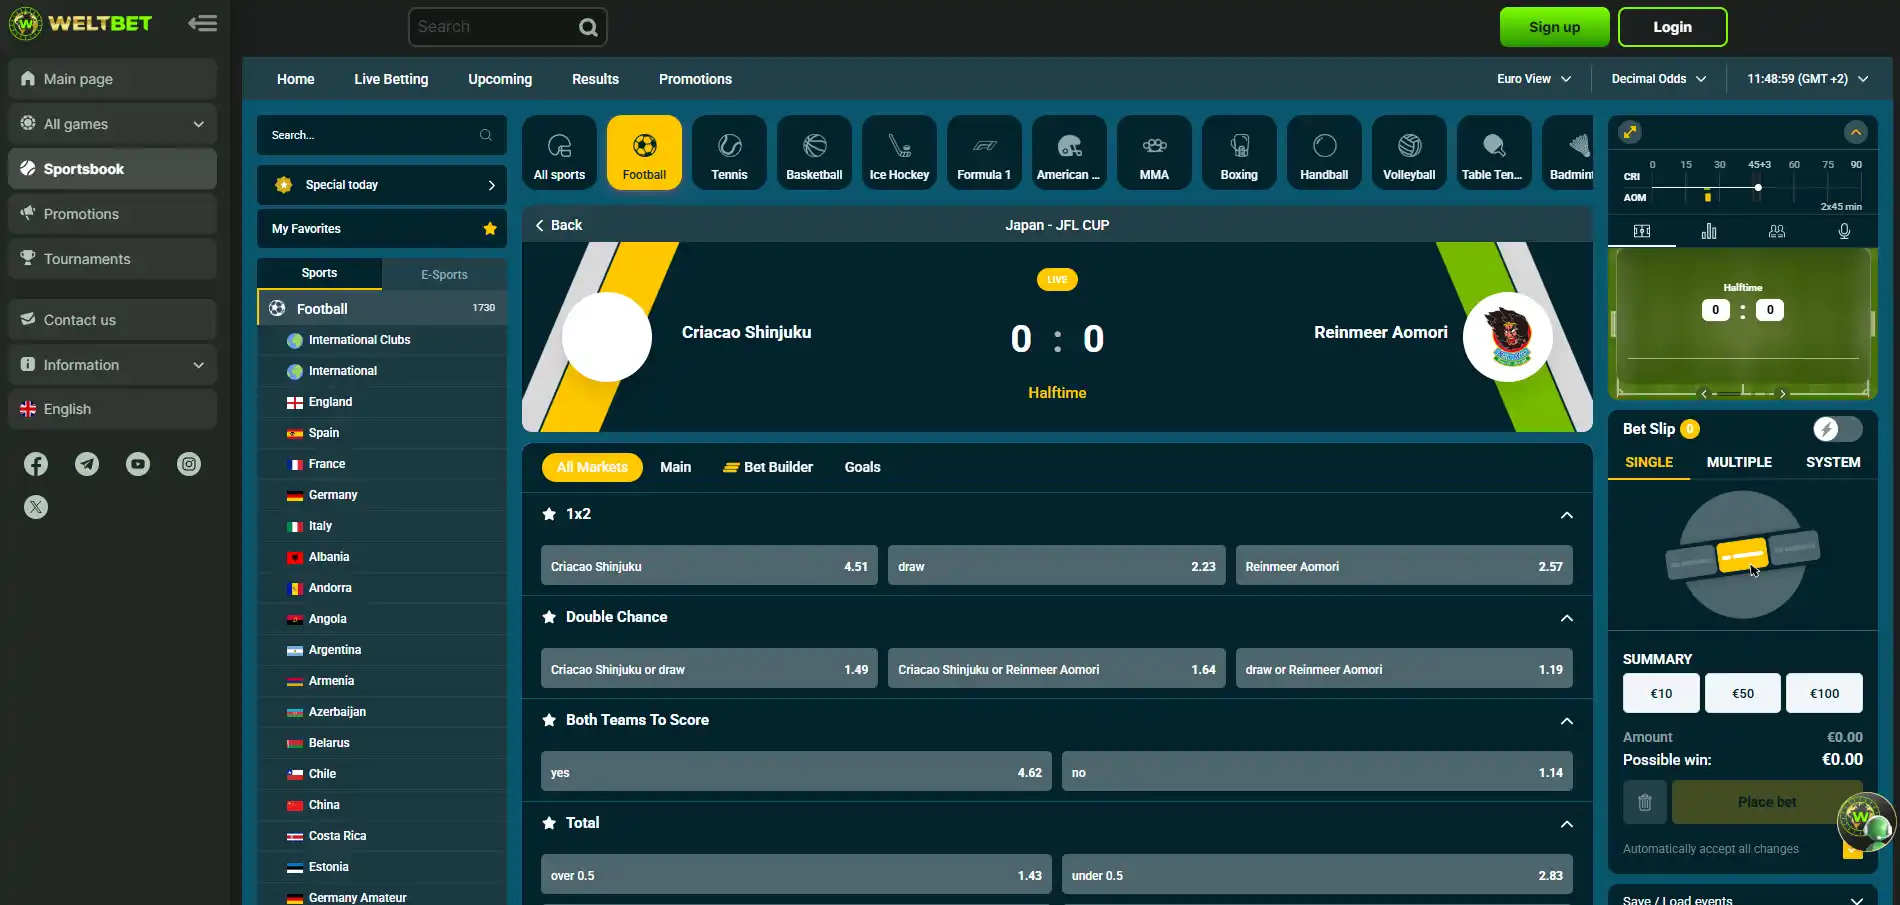Select the SYSTEM bet slip tab
This screenshot has height=905, width=1900.
1833,462
